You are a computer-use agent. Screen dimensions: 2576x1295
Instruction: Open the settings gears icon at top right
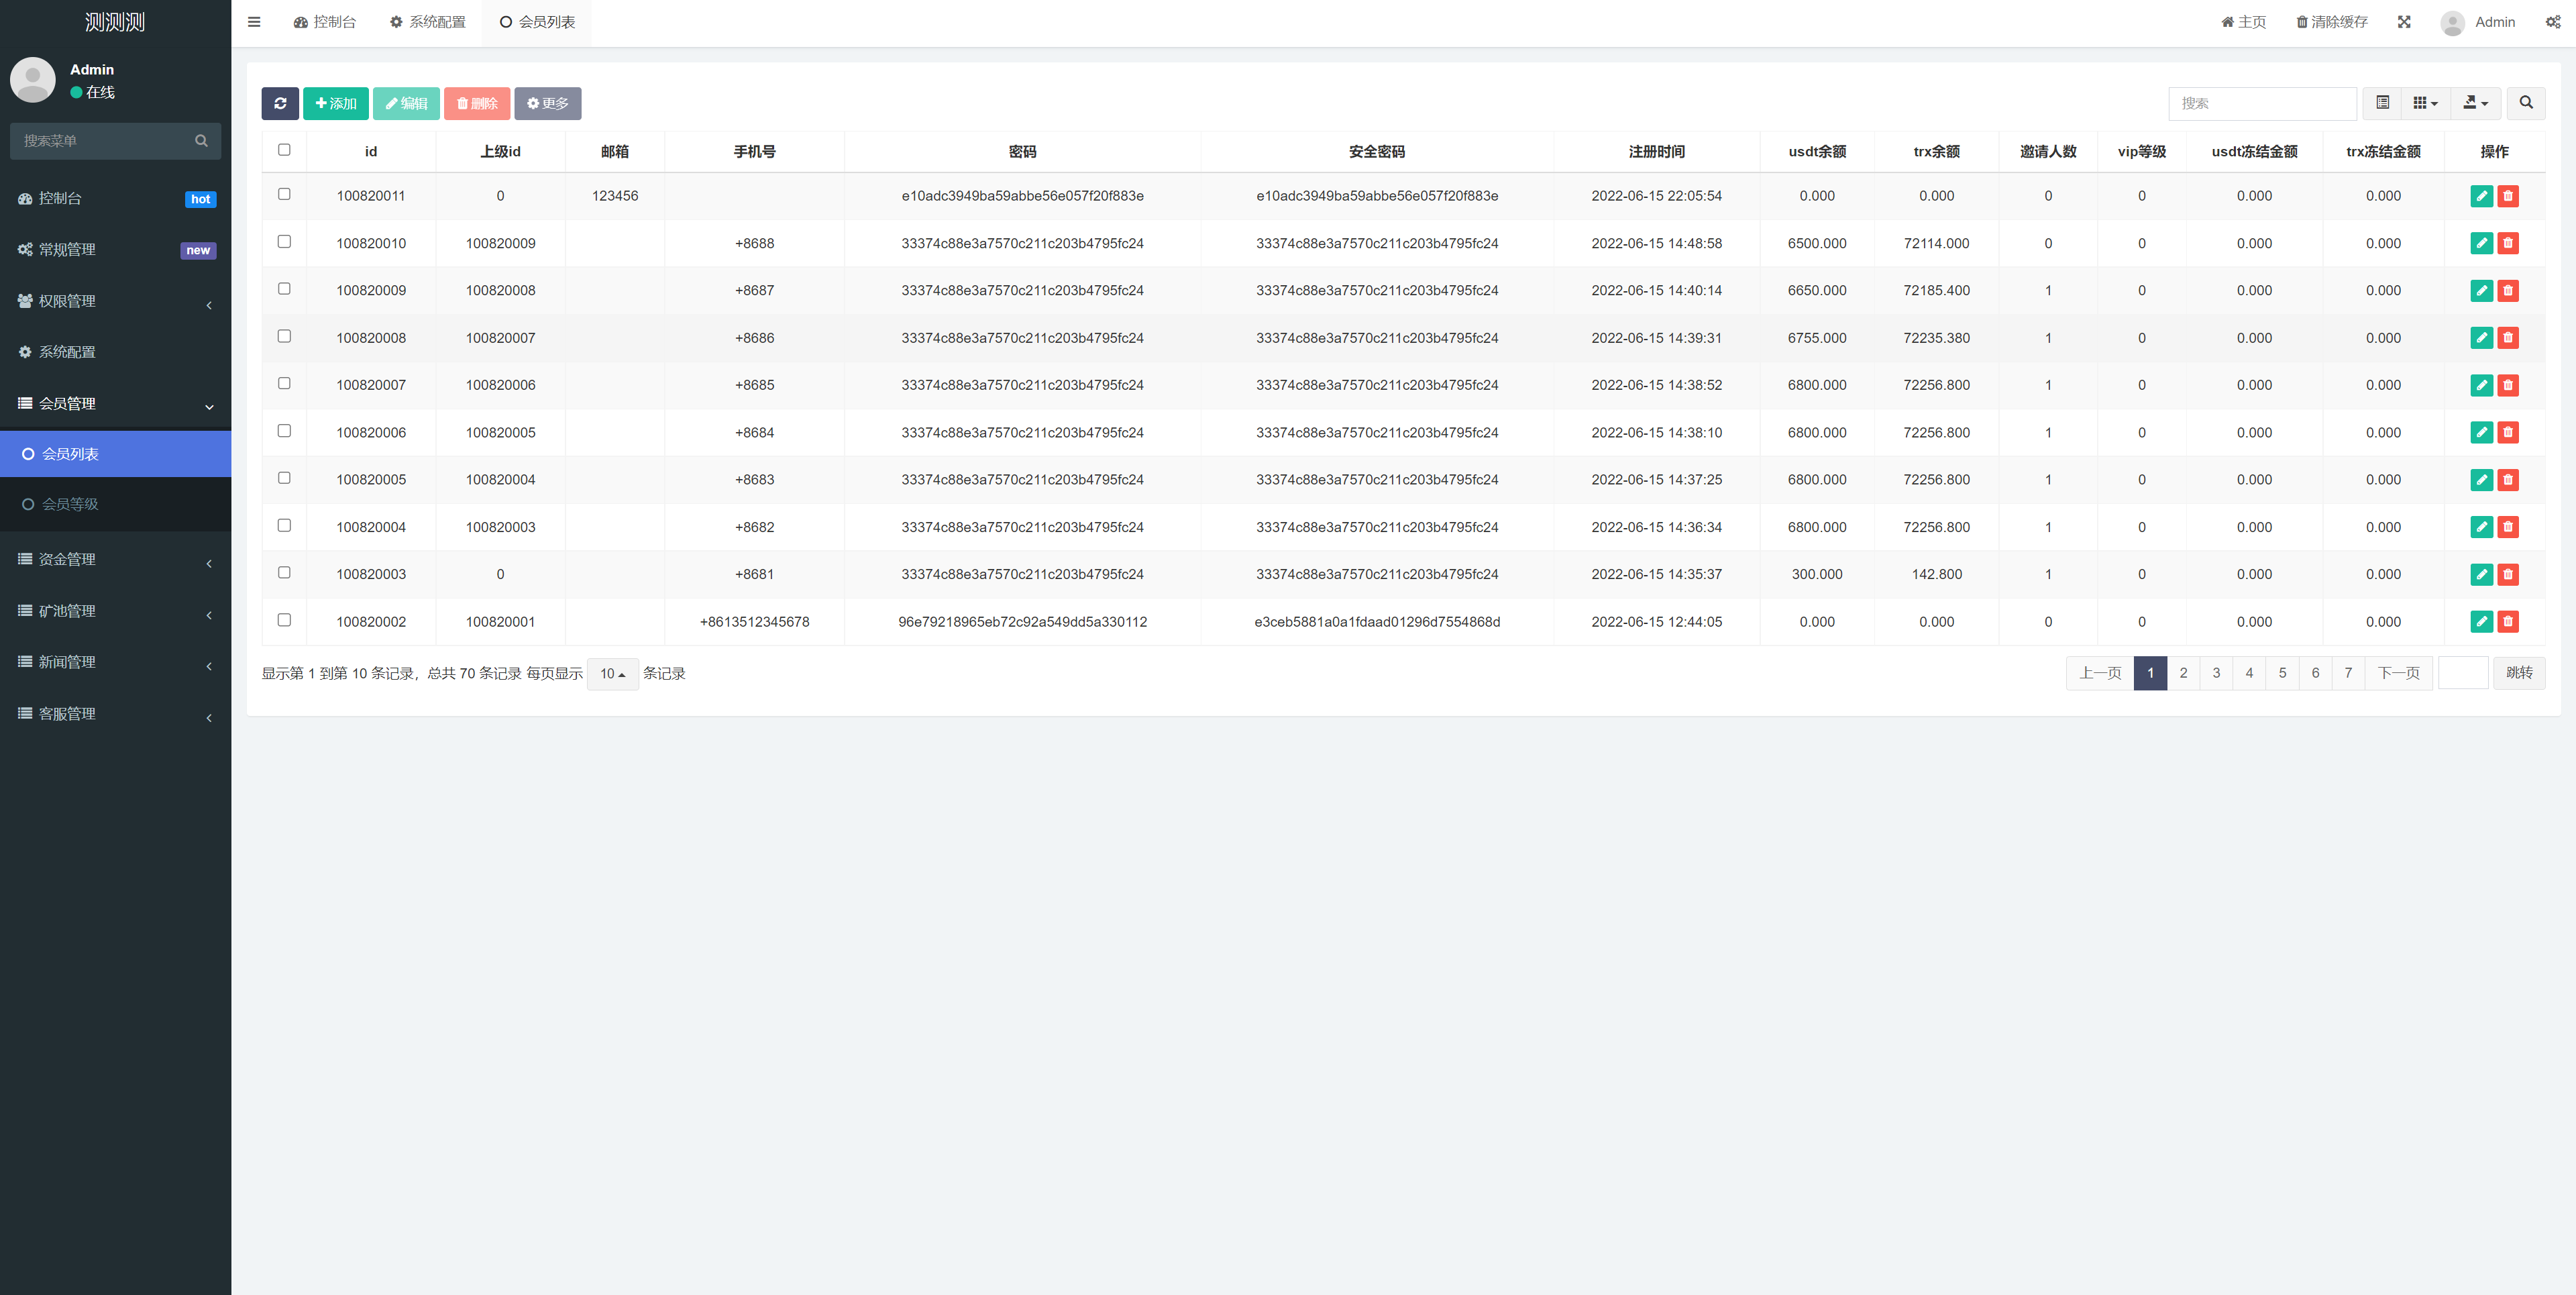point(2552,22)
